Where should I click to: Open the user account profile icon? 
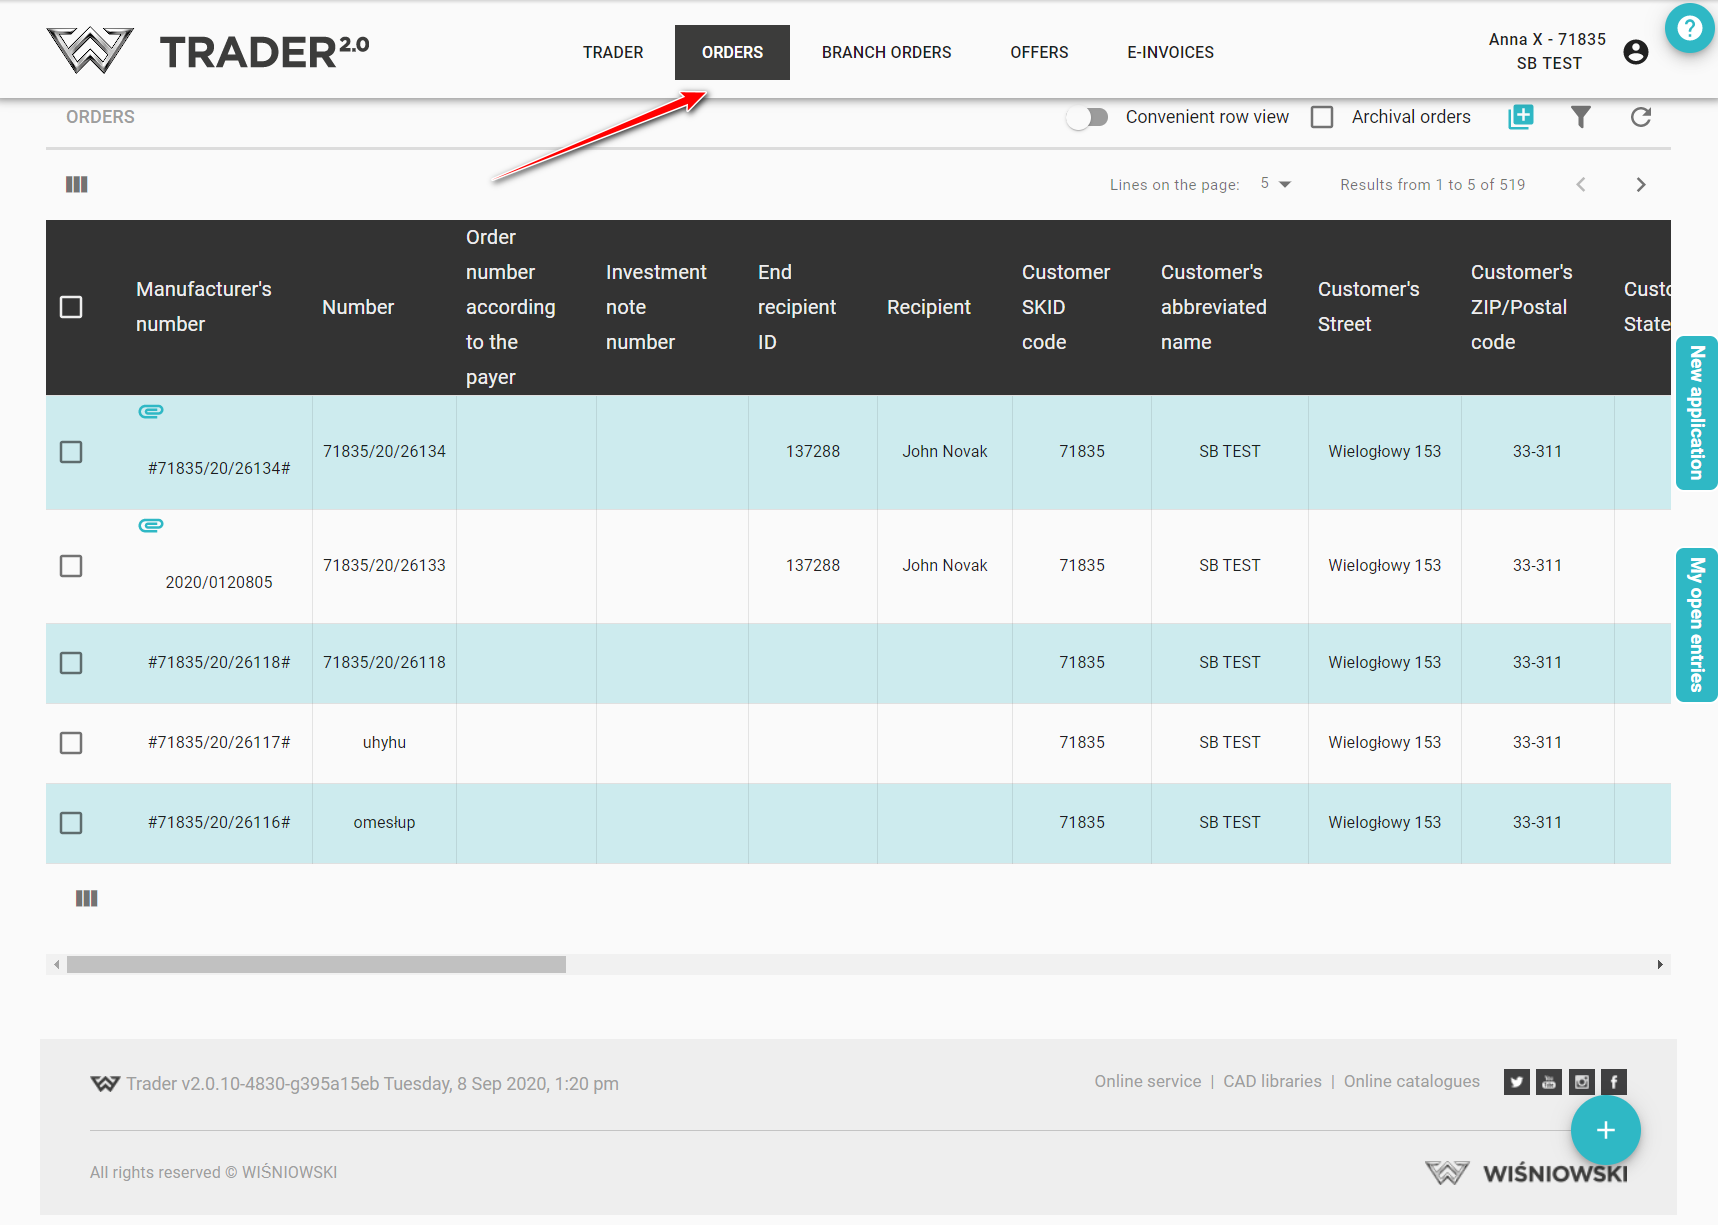click(x=1636, y=52)
